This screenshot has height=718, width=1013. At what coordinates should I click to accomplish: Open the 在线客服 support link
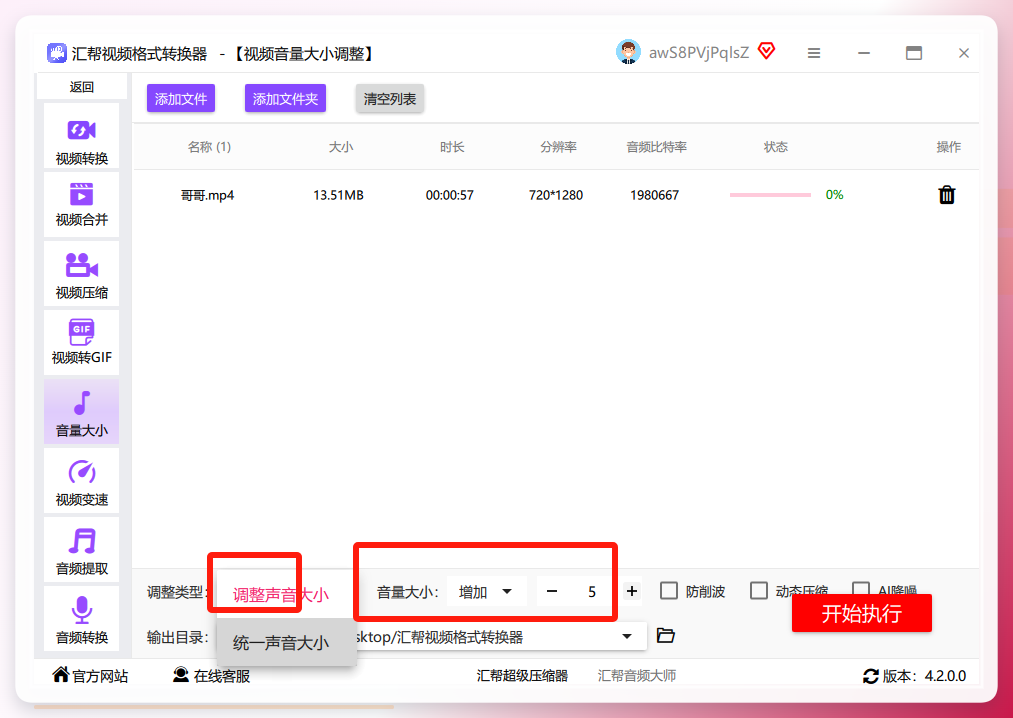coord(211,676)
